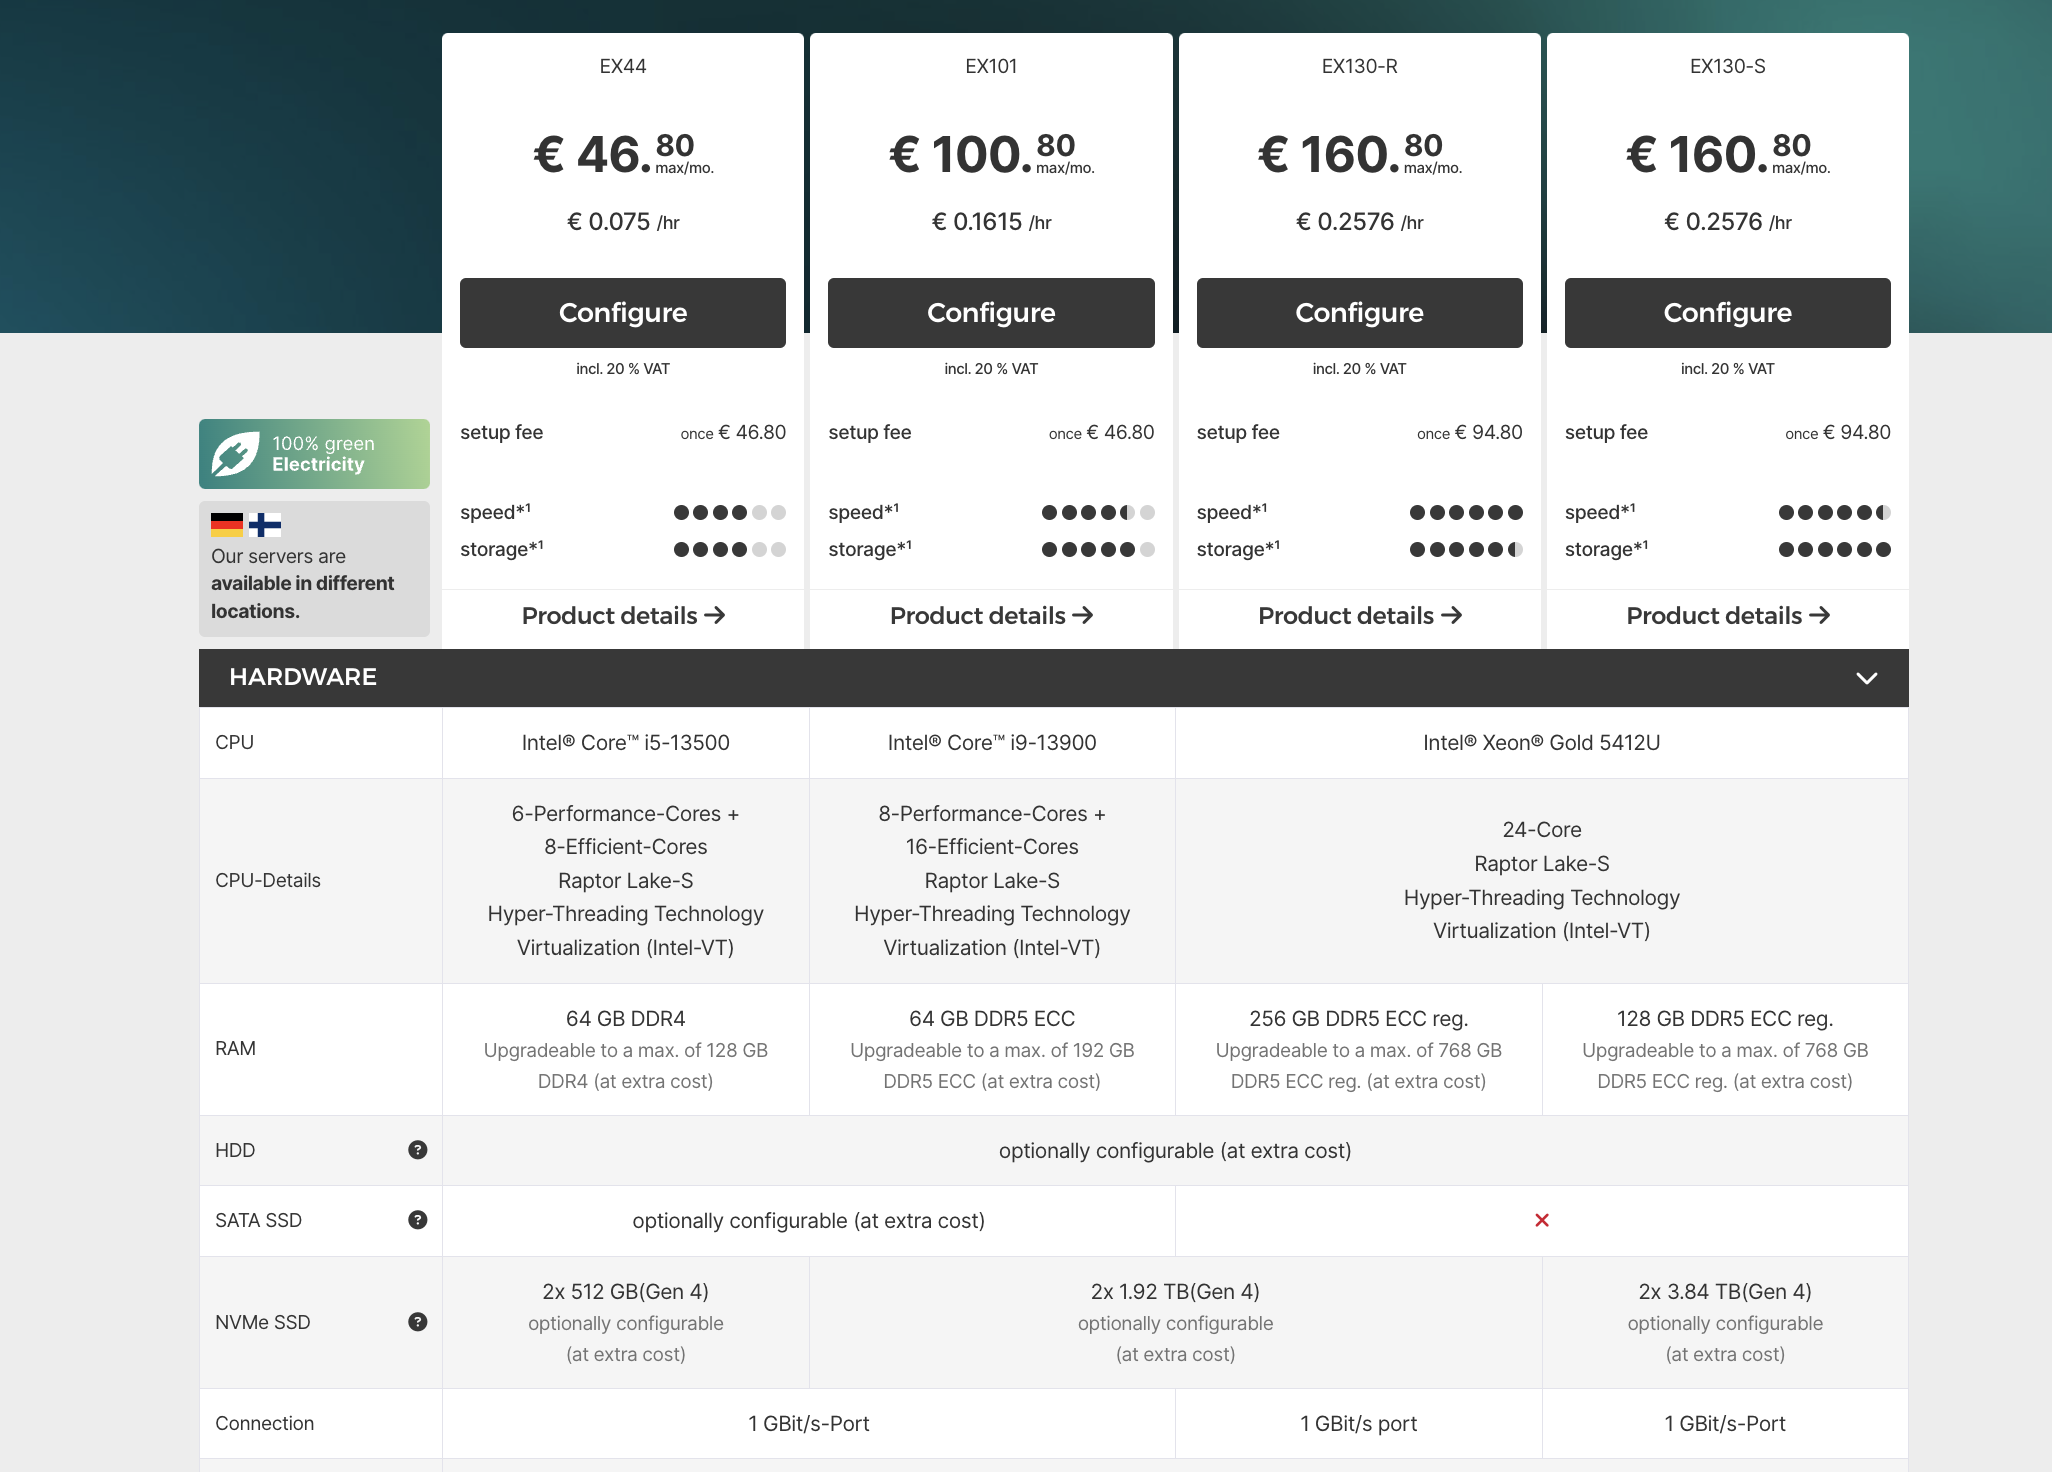The image size is (2052, 1472).
Task: Click the HDD help question mark icon
Action: coord(418,1150)
